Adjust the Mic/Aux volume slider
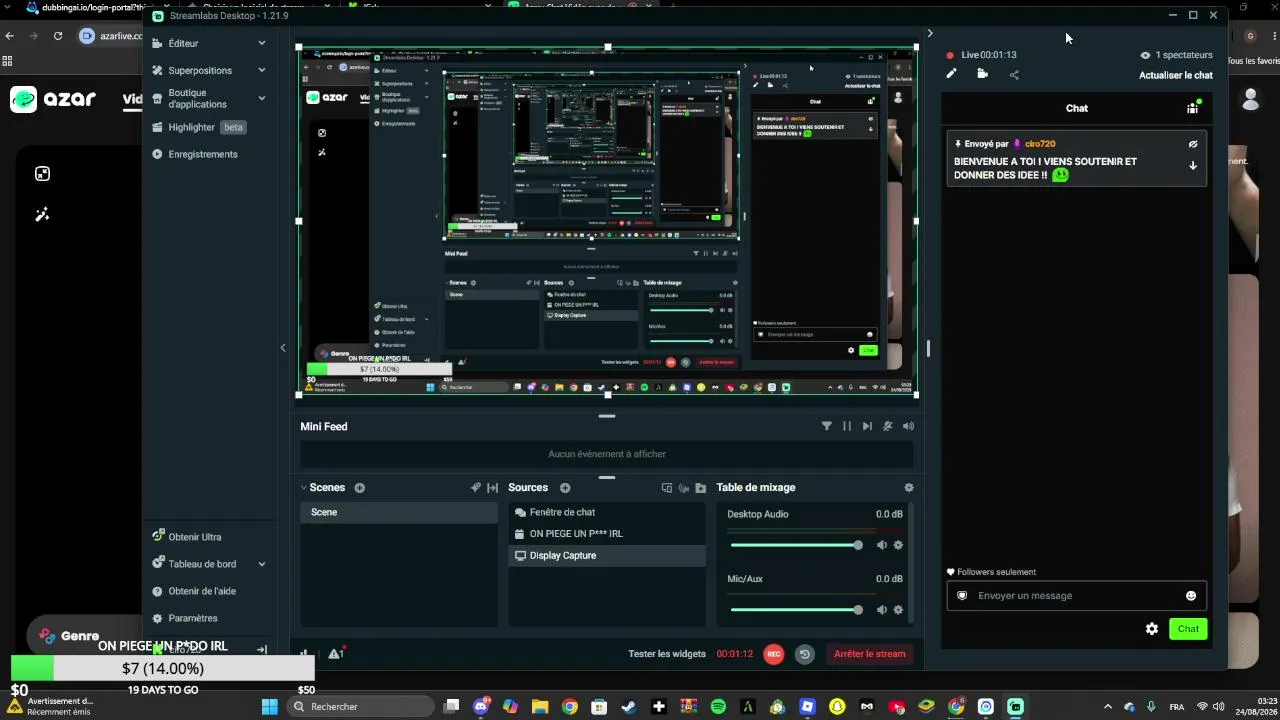This screenshot has width=1280, height=720. coord(796,610)
